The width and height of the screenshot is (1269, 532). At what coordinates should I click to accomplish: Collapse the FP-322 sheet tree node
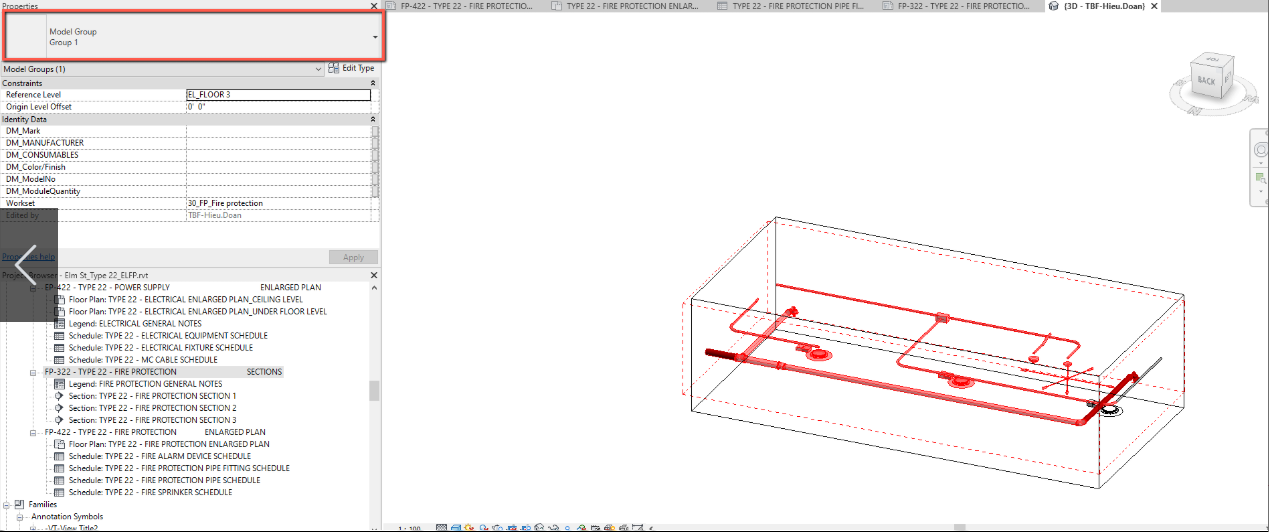(x=33, y=372)
